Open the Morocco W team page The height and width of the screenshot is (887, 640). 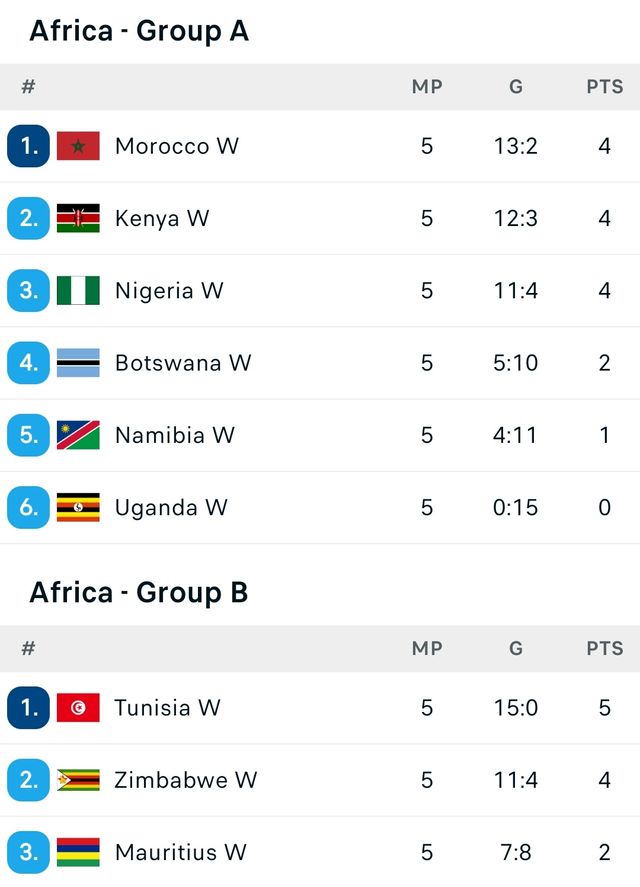[x=177, y=146]
